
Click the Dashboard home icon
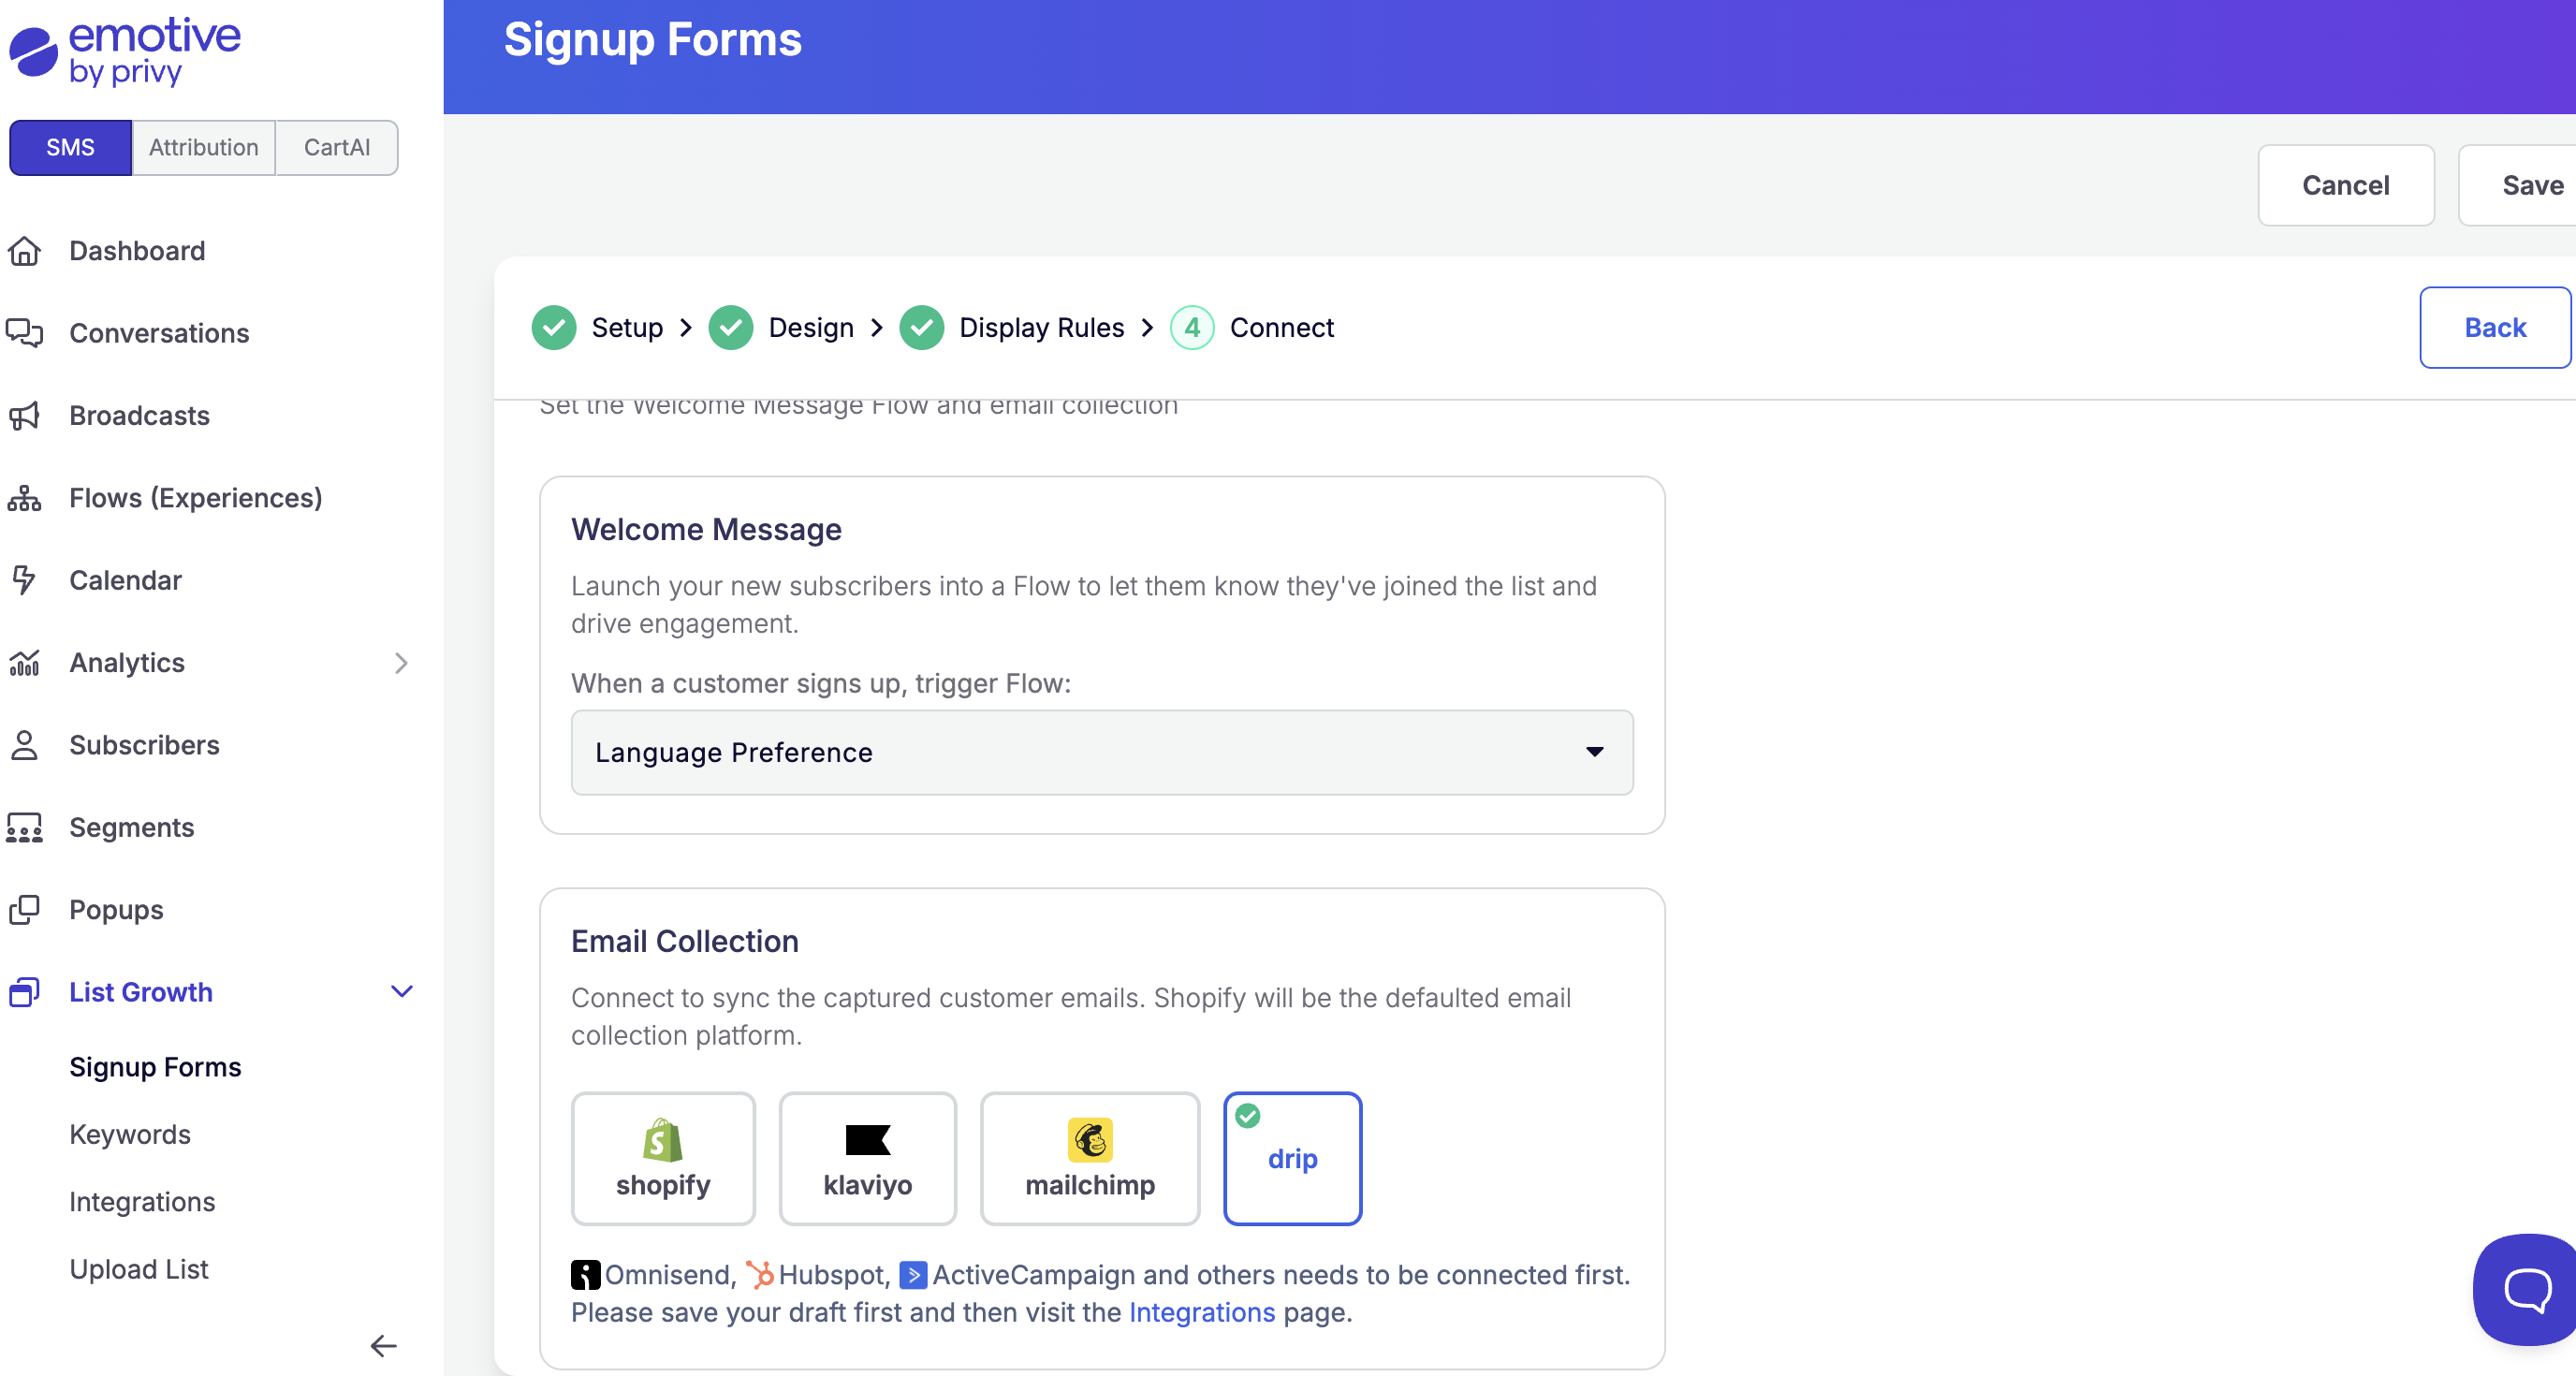24,251
